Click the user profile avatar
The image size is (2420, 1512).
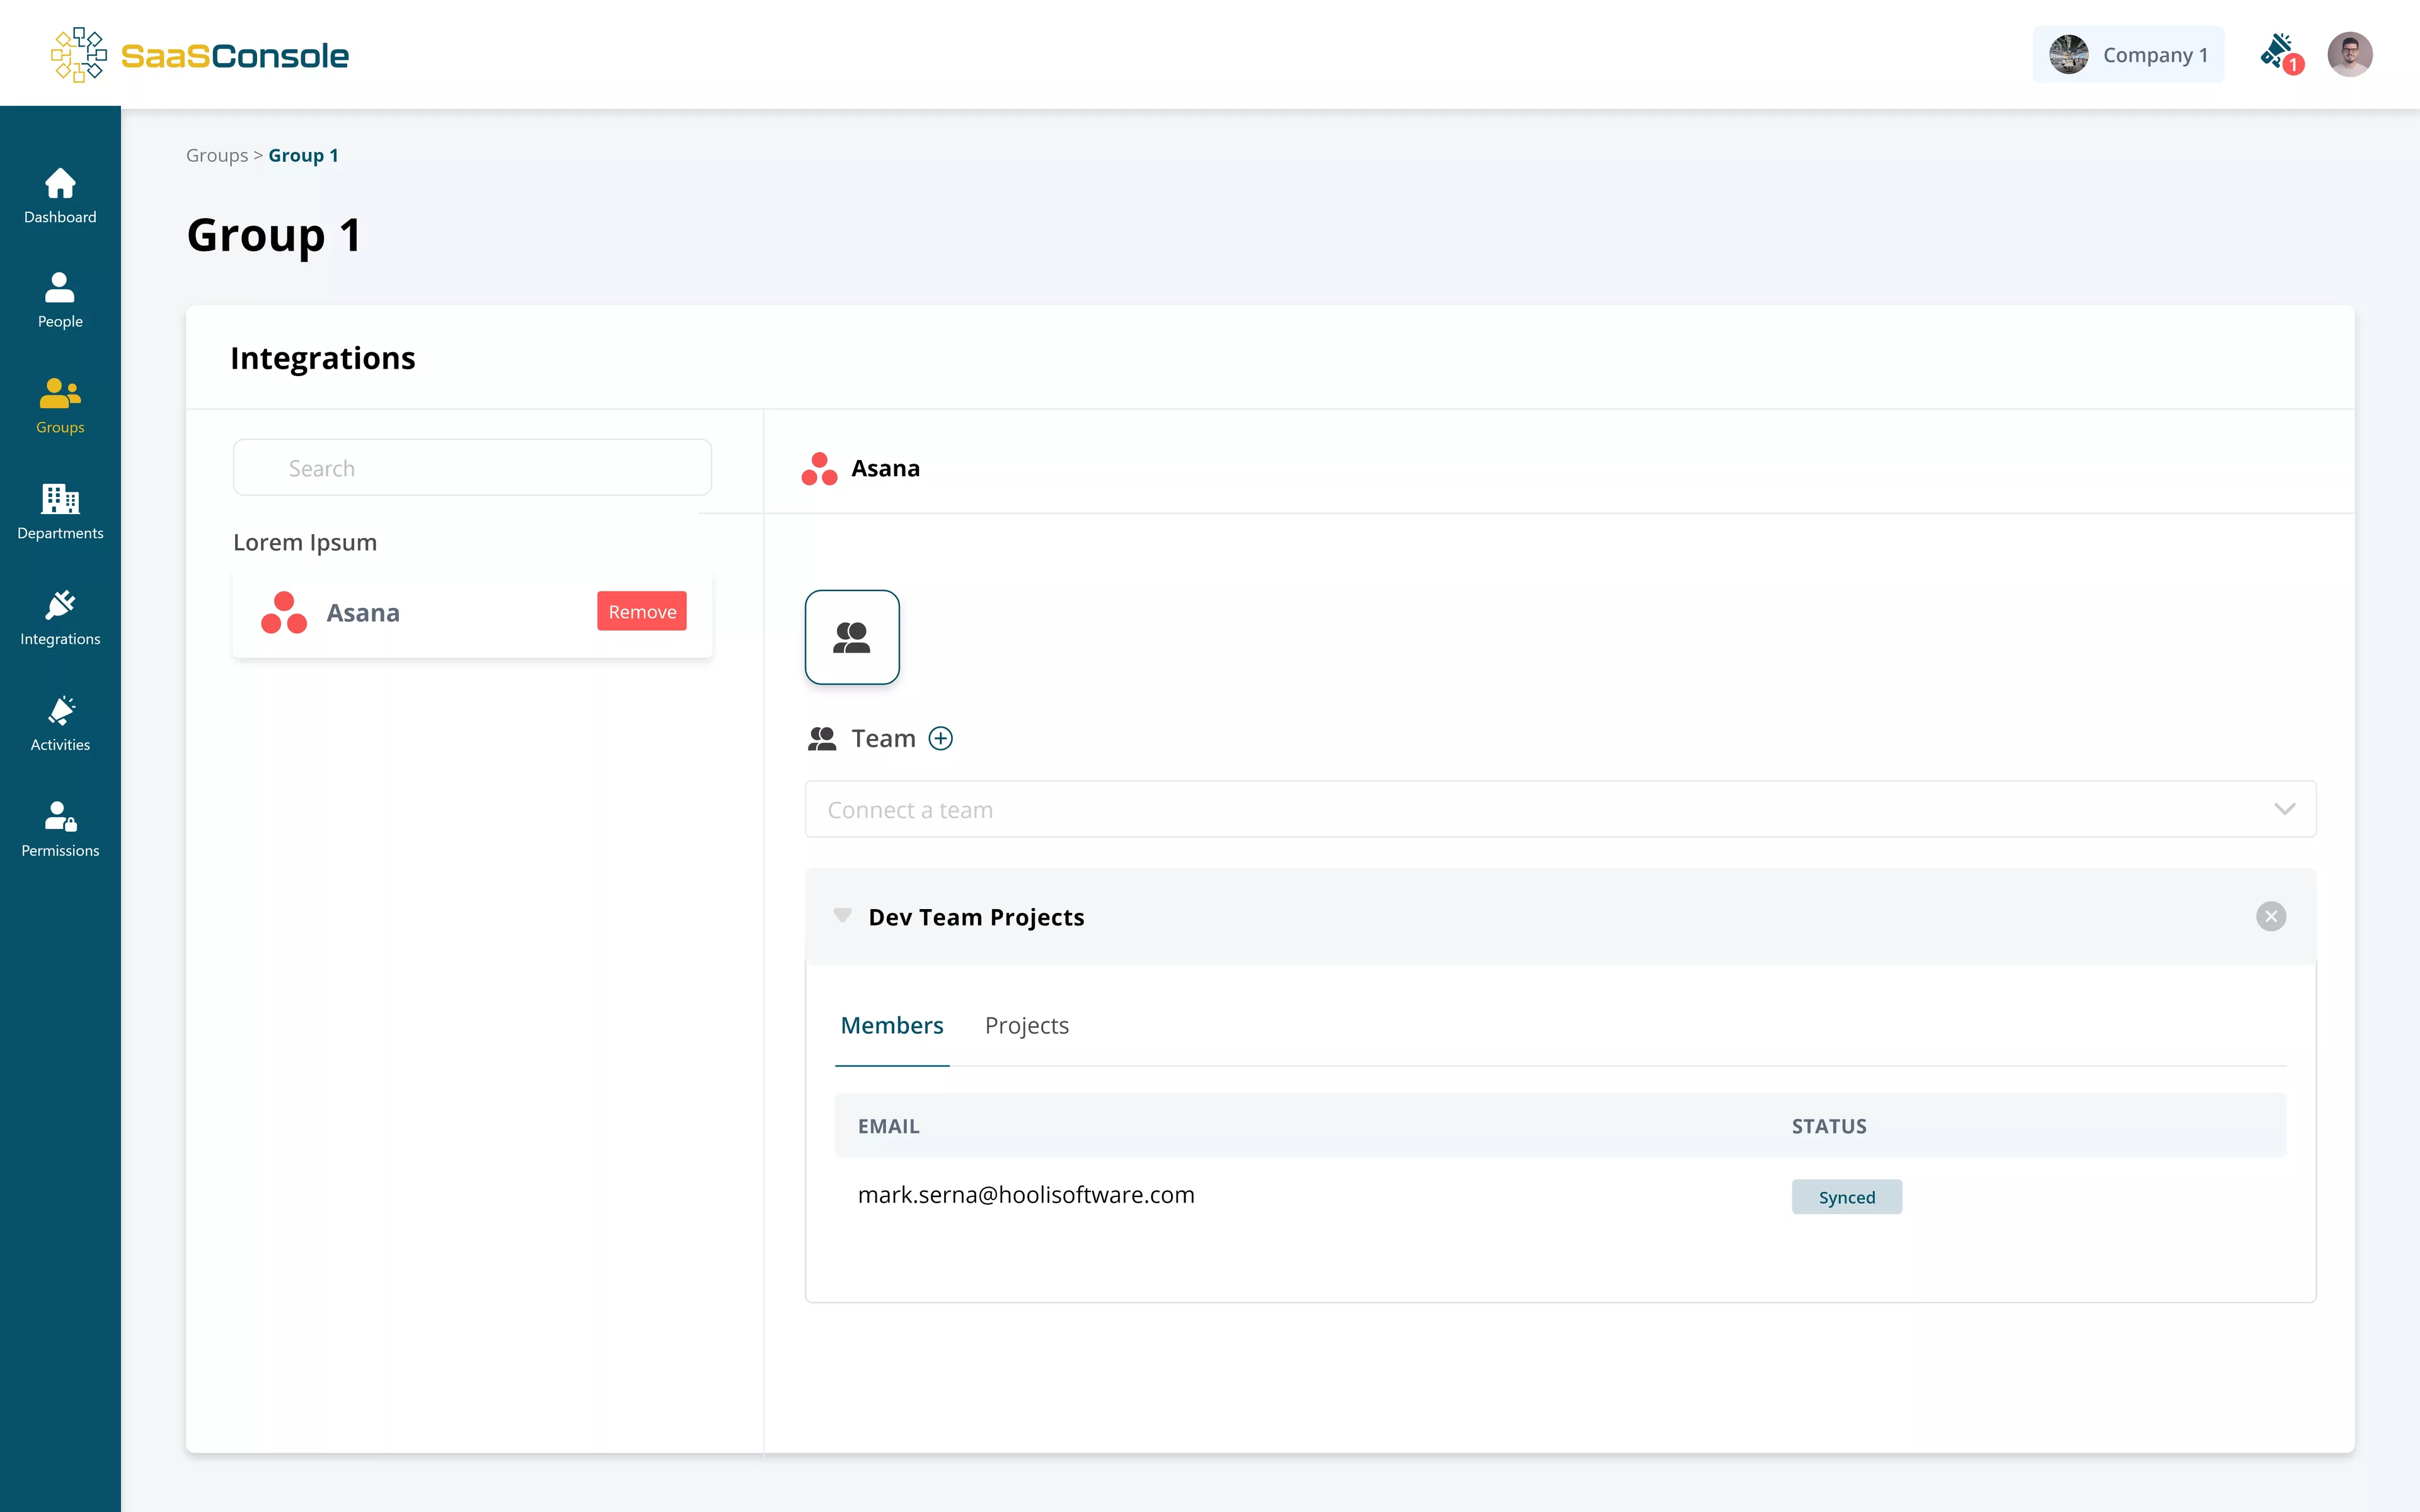point(2349,54)
